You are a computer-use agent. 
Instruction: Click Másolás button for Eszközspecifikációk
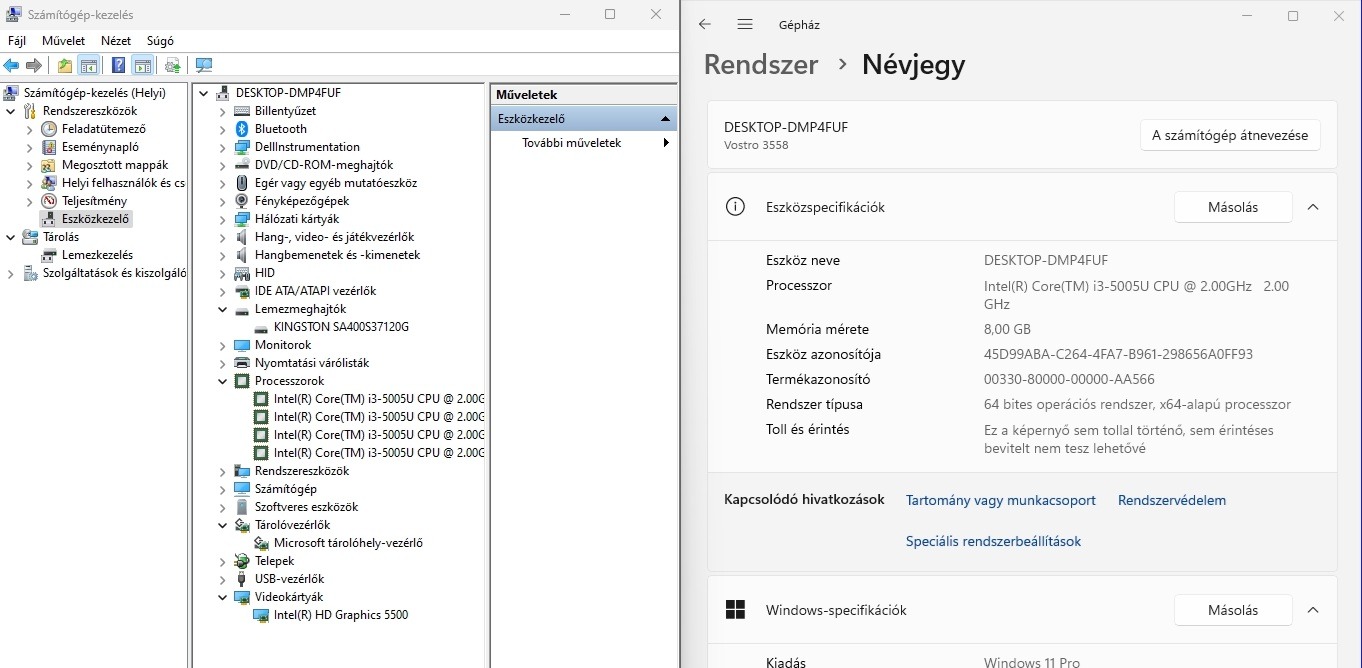1233,207
